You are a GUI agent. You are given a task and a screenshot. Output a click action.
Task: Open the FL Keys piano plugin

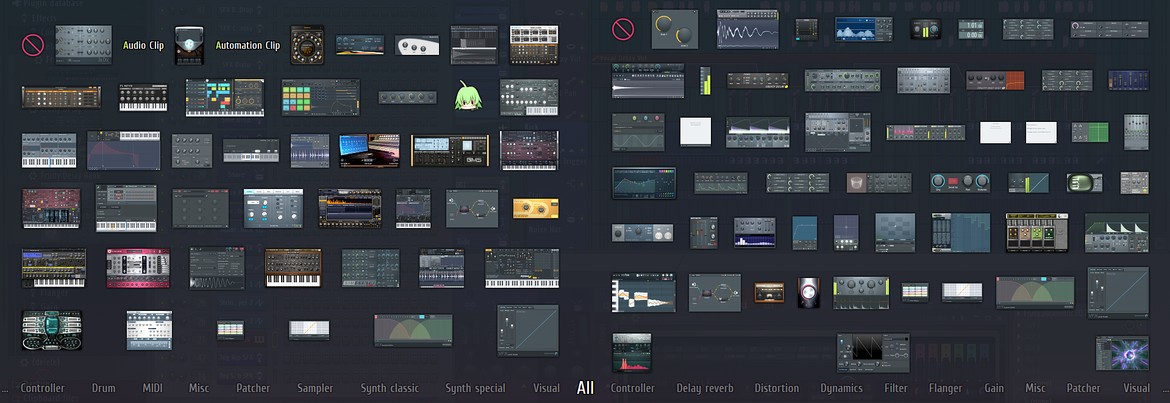[143, 97]
